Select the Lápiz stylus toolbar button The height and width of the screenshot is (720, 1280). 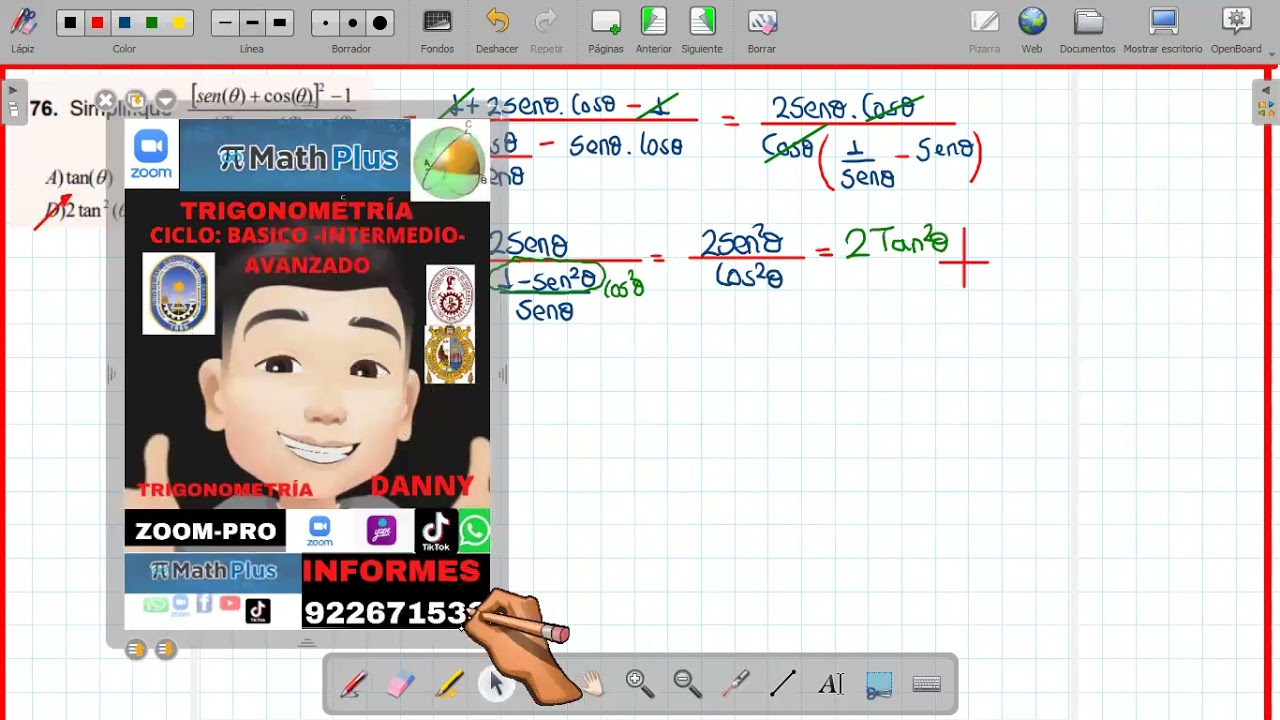pos(22,30)
